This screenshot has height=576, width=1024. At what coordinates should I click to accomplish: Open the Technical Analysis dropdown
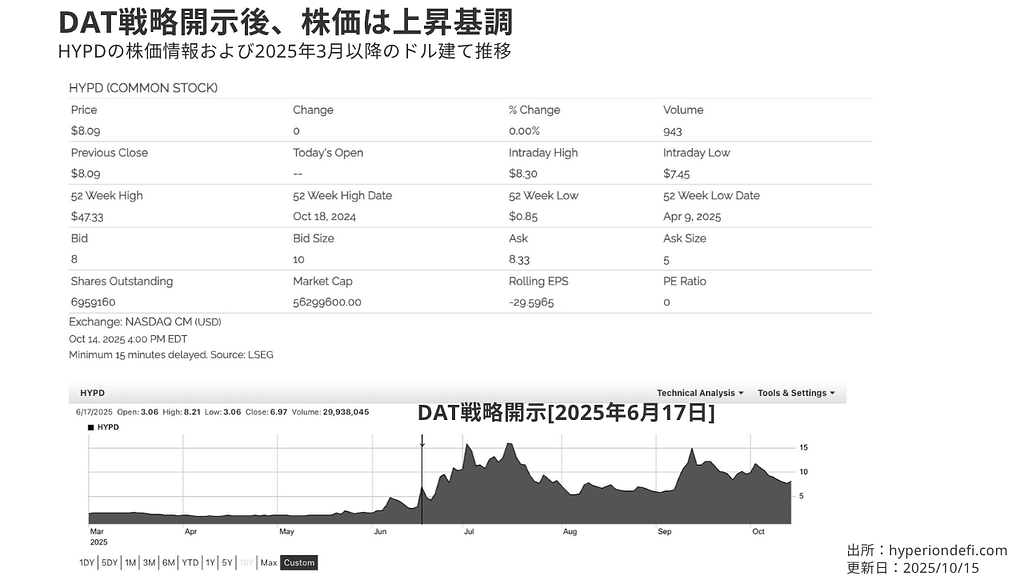pyautogui.click(x=700, y=393)
